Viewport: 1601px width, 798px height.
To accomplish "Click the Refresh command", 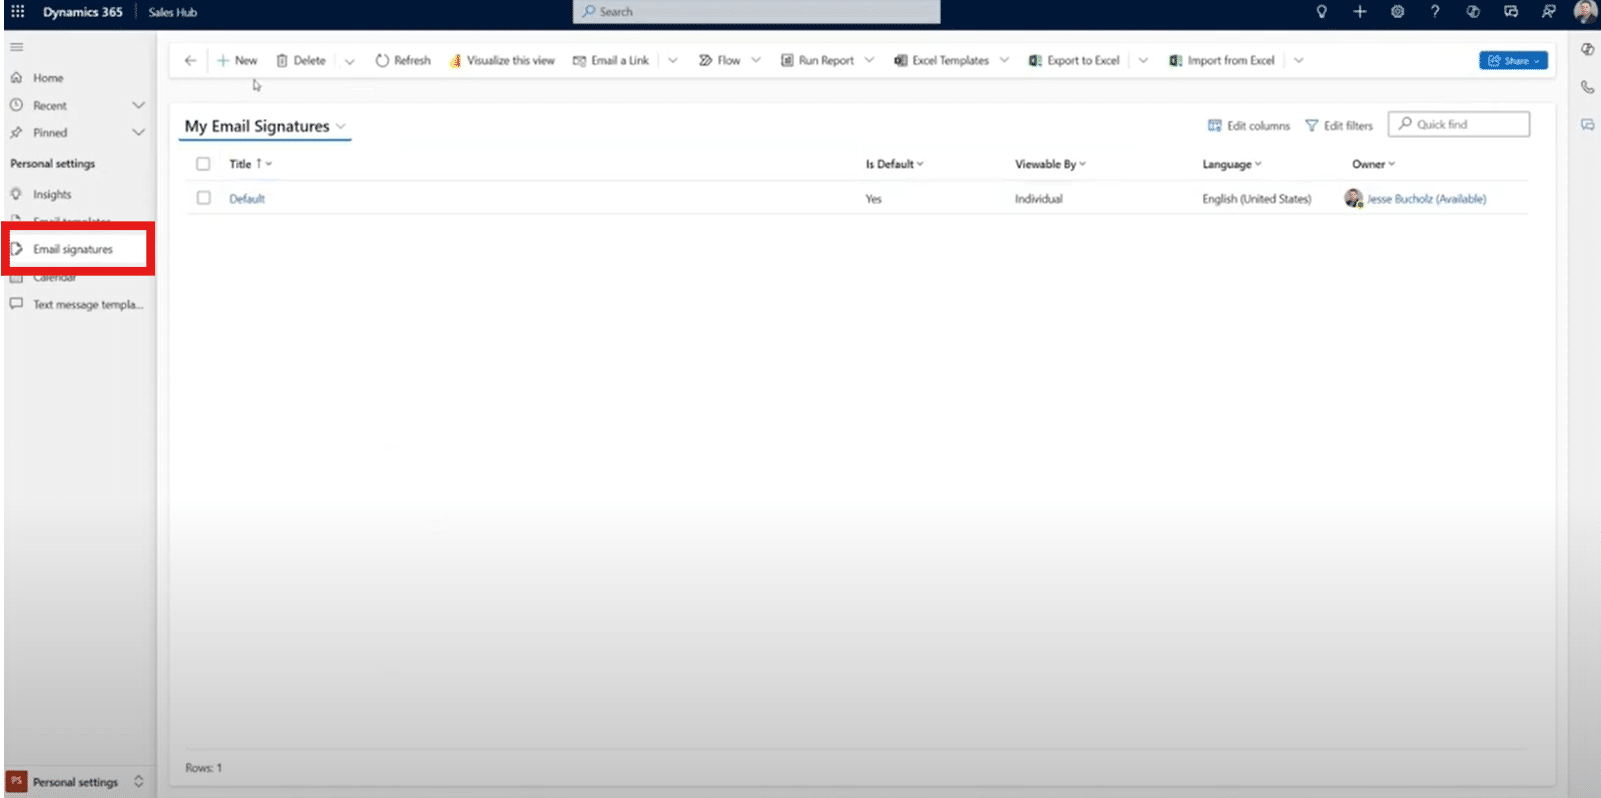I will 403,61.
